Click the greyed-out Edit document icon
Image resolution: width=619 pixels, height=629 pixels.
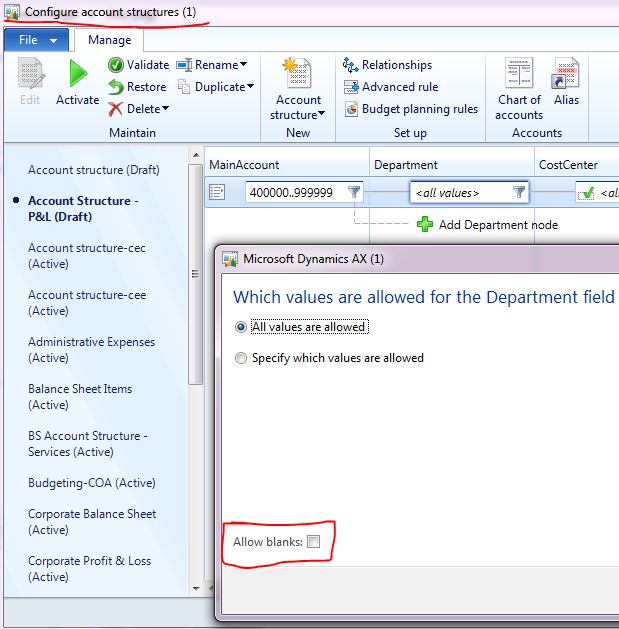pos(30,73)
